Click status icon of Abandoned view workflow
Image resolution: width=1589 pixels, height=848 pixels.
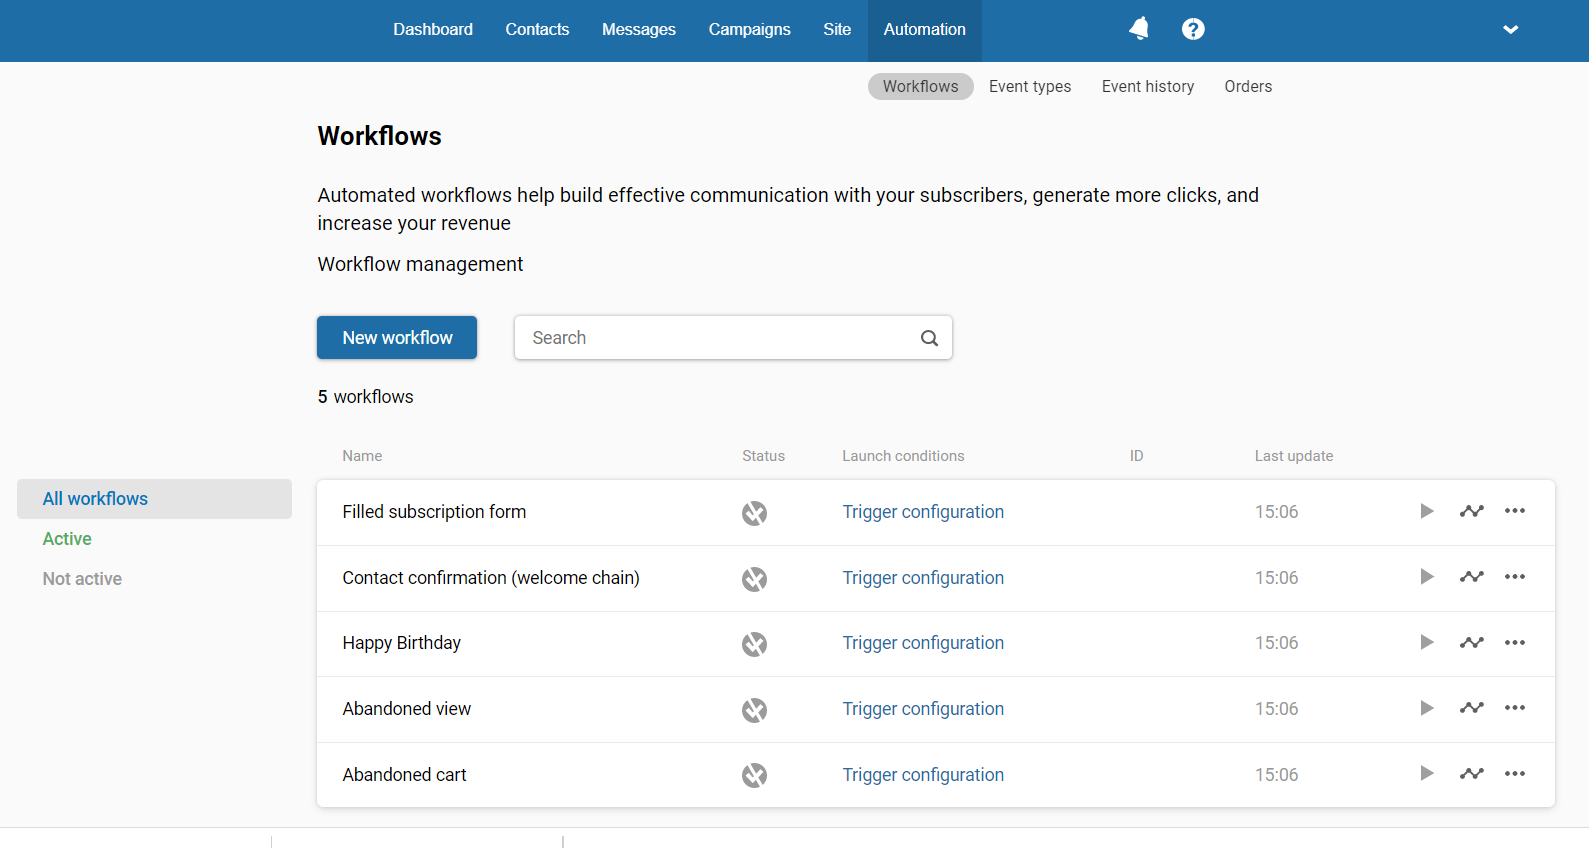coord(754,710)
